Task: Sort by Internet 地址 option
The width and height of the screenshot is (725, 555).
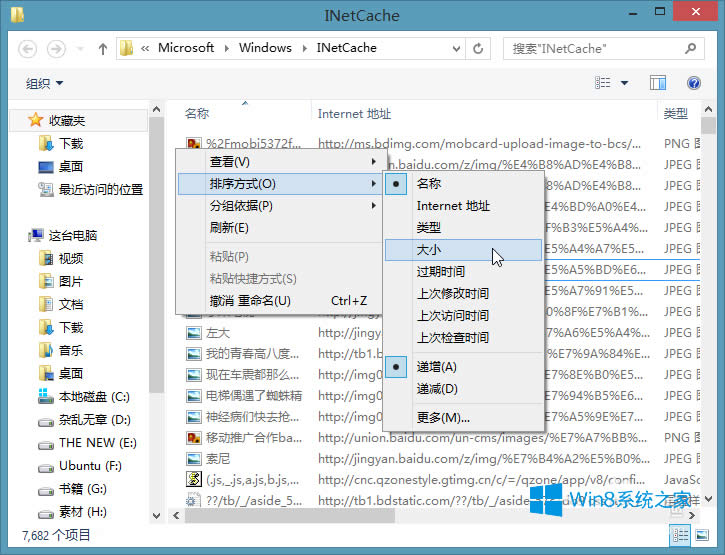Action: [x=463, y=206]
